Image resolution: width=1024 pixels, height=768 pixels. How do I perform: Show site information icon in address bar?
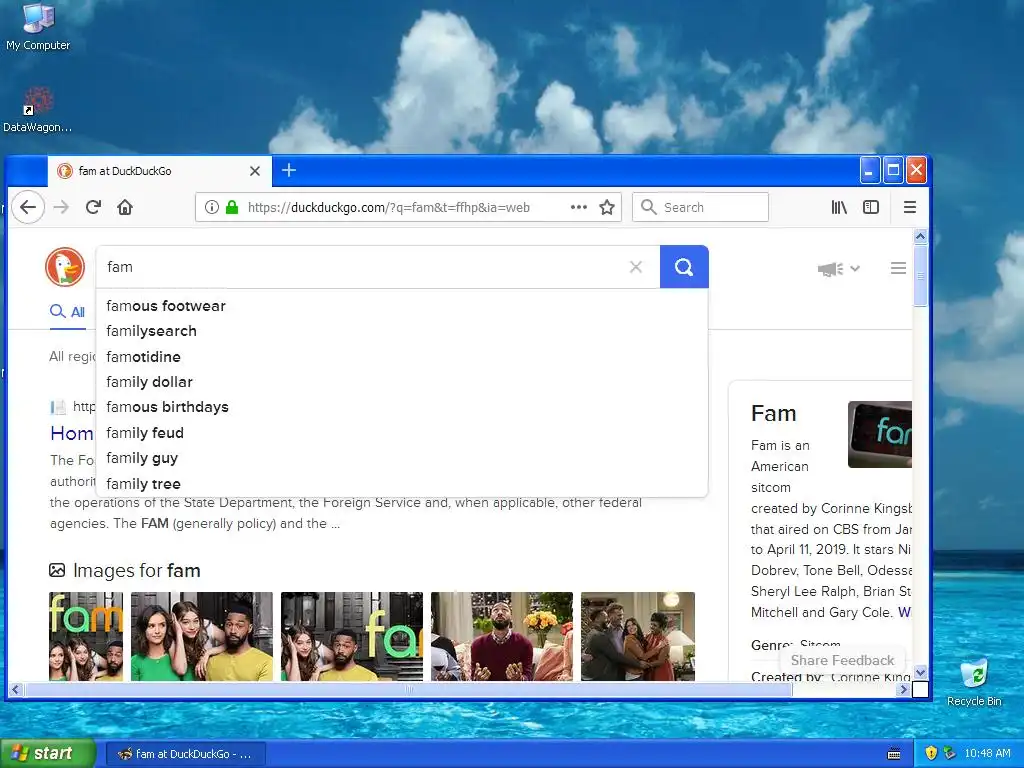[212, 208]
